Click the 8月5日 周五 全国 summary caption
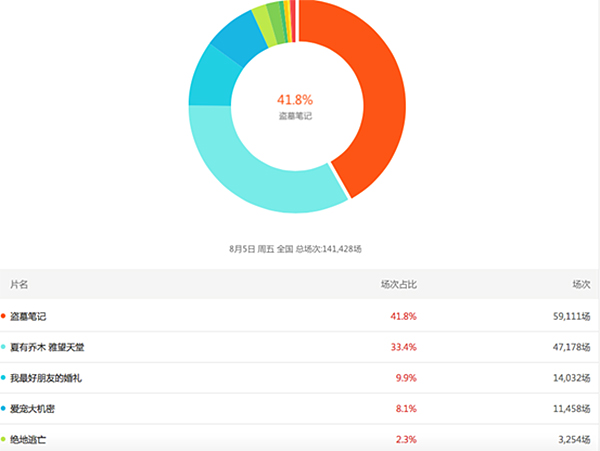The image size is (600, 451). click(x=295, y=247)
